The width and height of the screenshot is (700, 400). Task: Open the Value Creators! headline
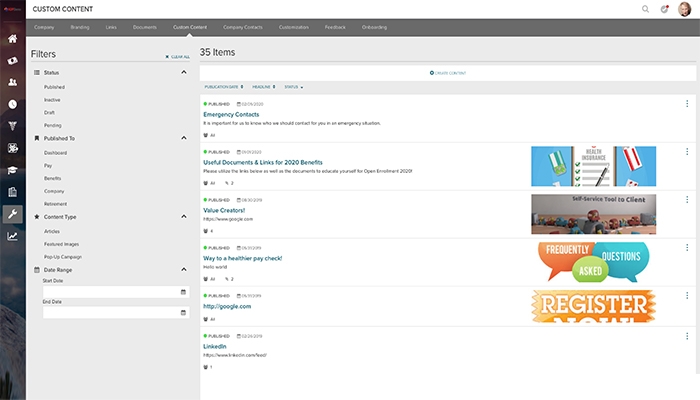pos(224,210)
